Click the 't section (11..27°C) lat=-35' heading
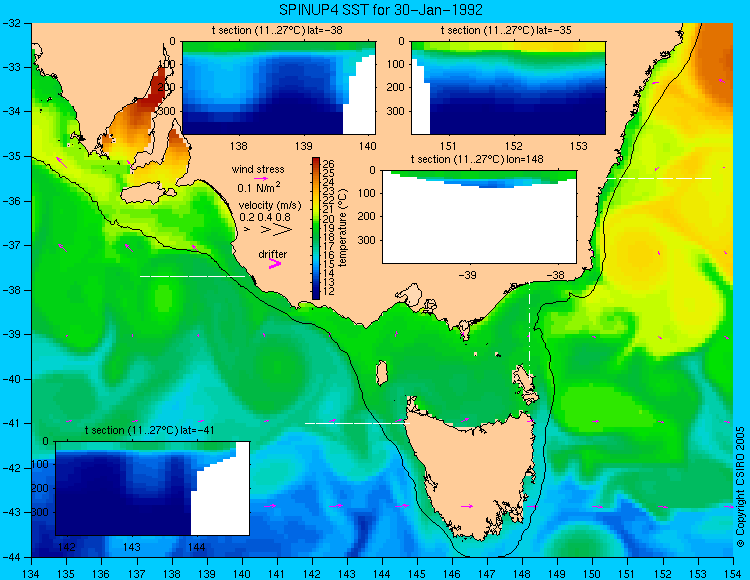This screenshot has width=750, height=580. [x=506, y=31]
